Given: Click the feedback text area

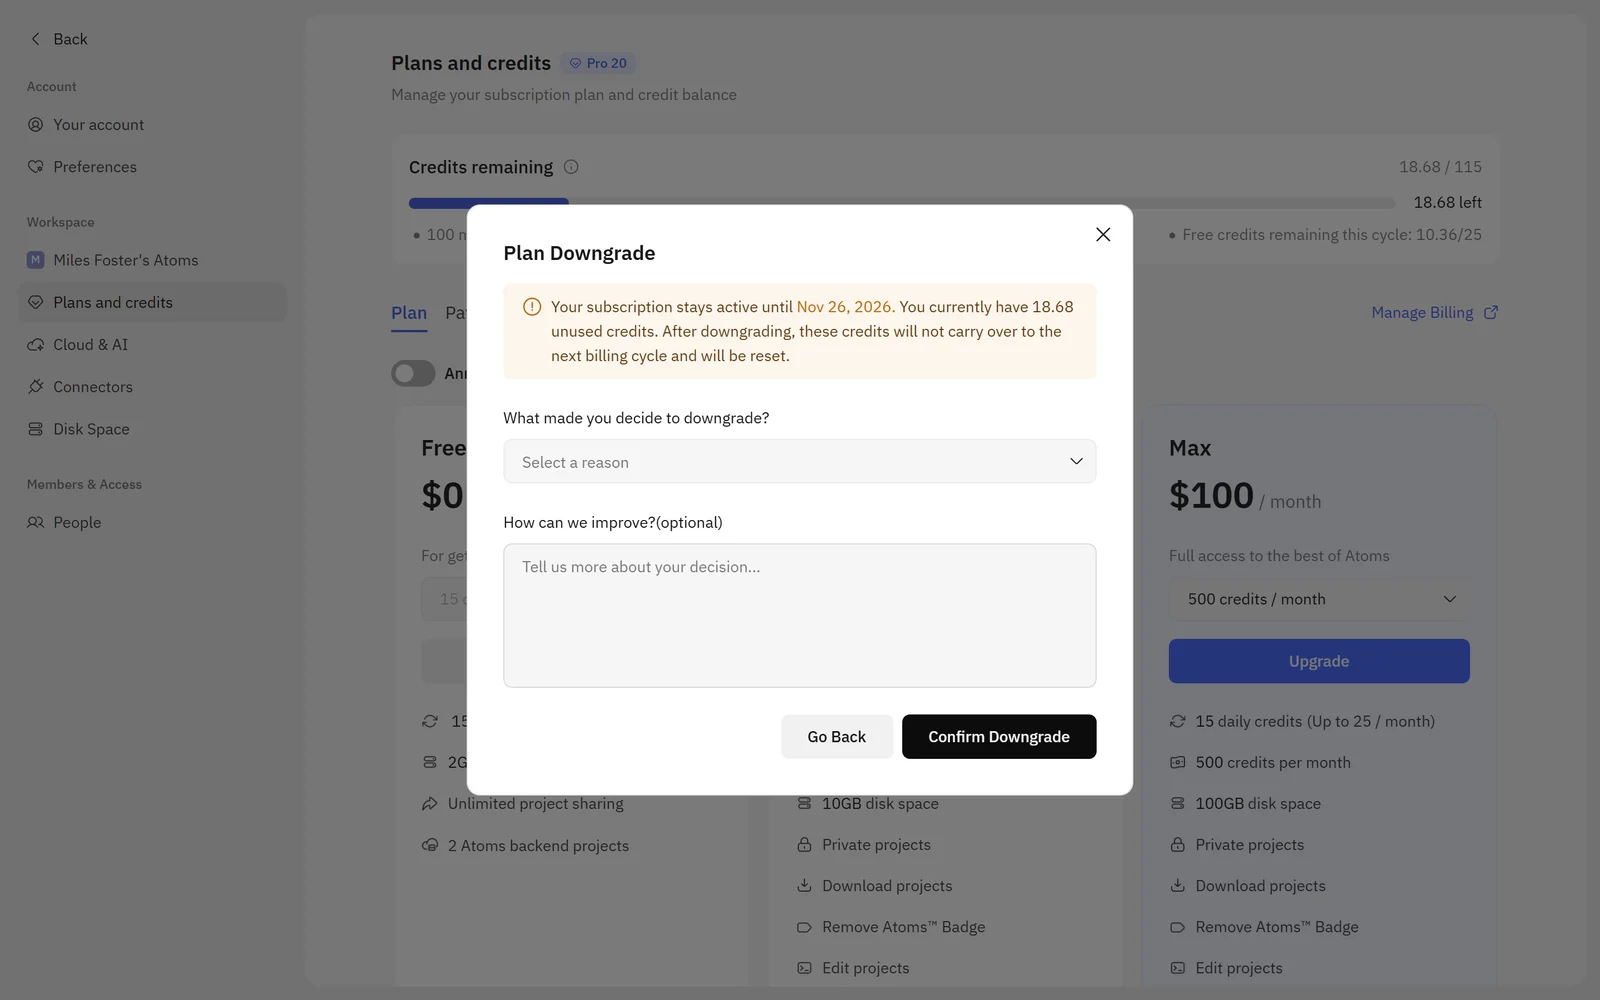Looking at the screenshot, I should [800, 615].
